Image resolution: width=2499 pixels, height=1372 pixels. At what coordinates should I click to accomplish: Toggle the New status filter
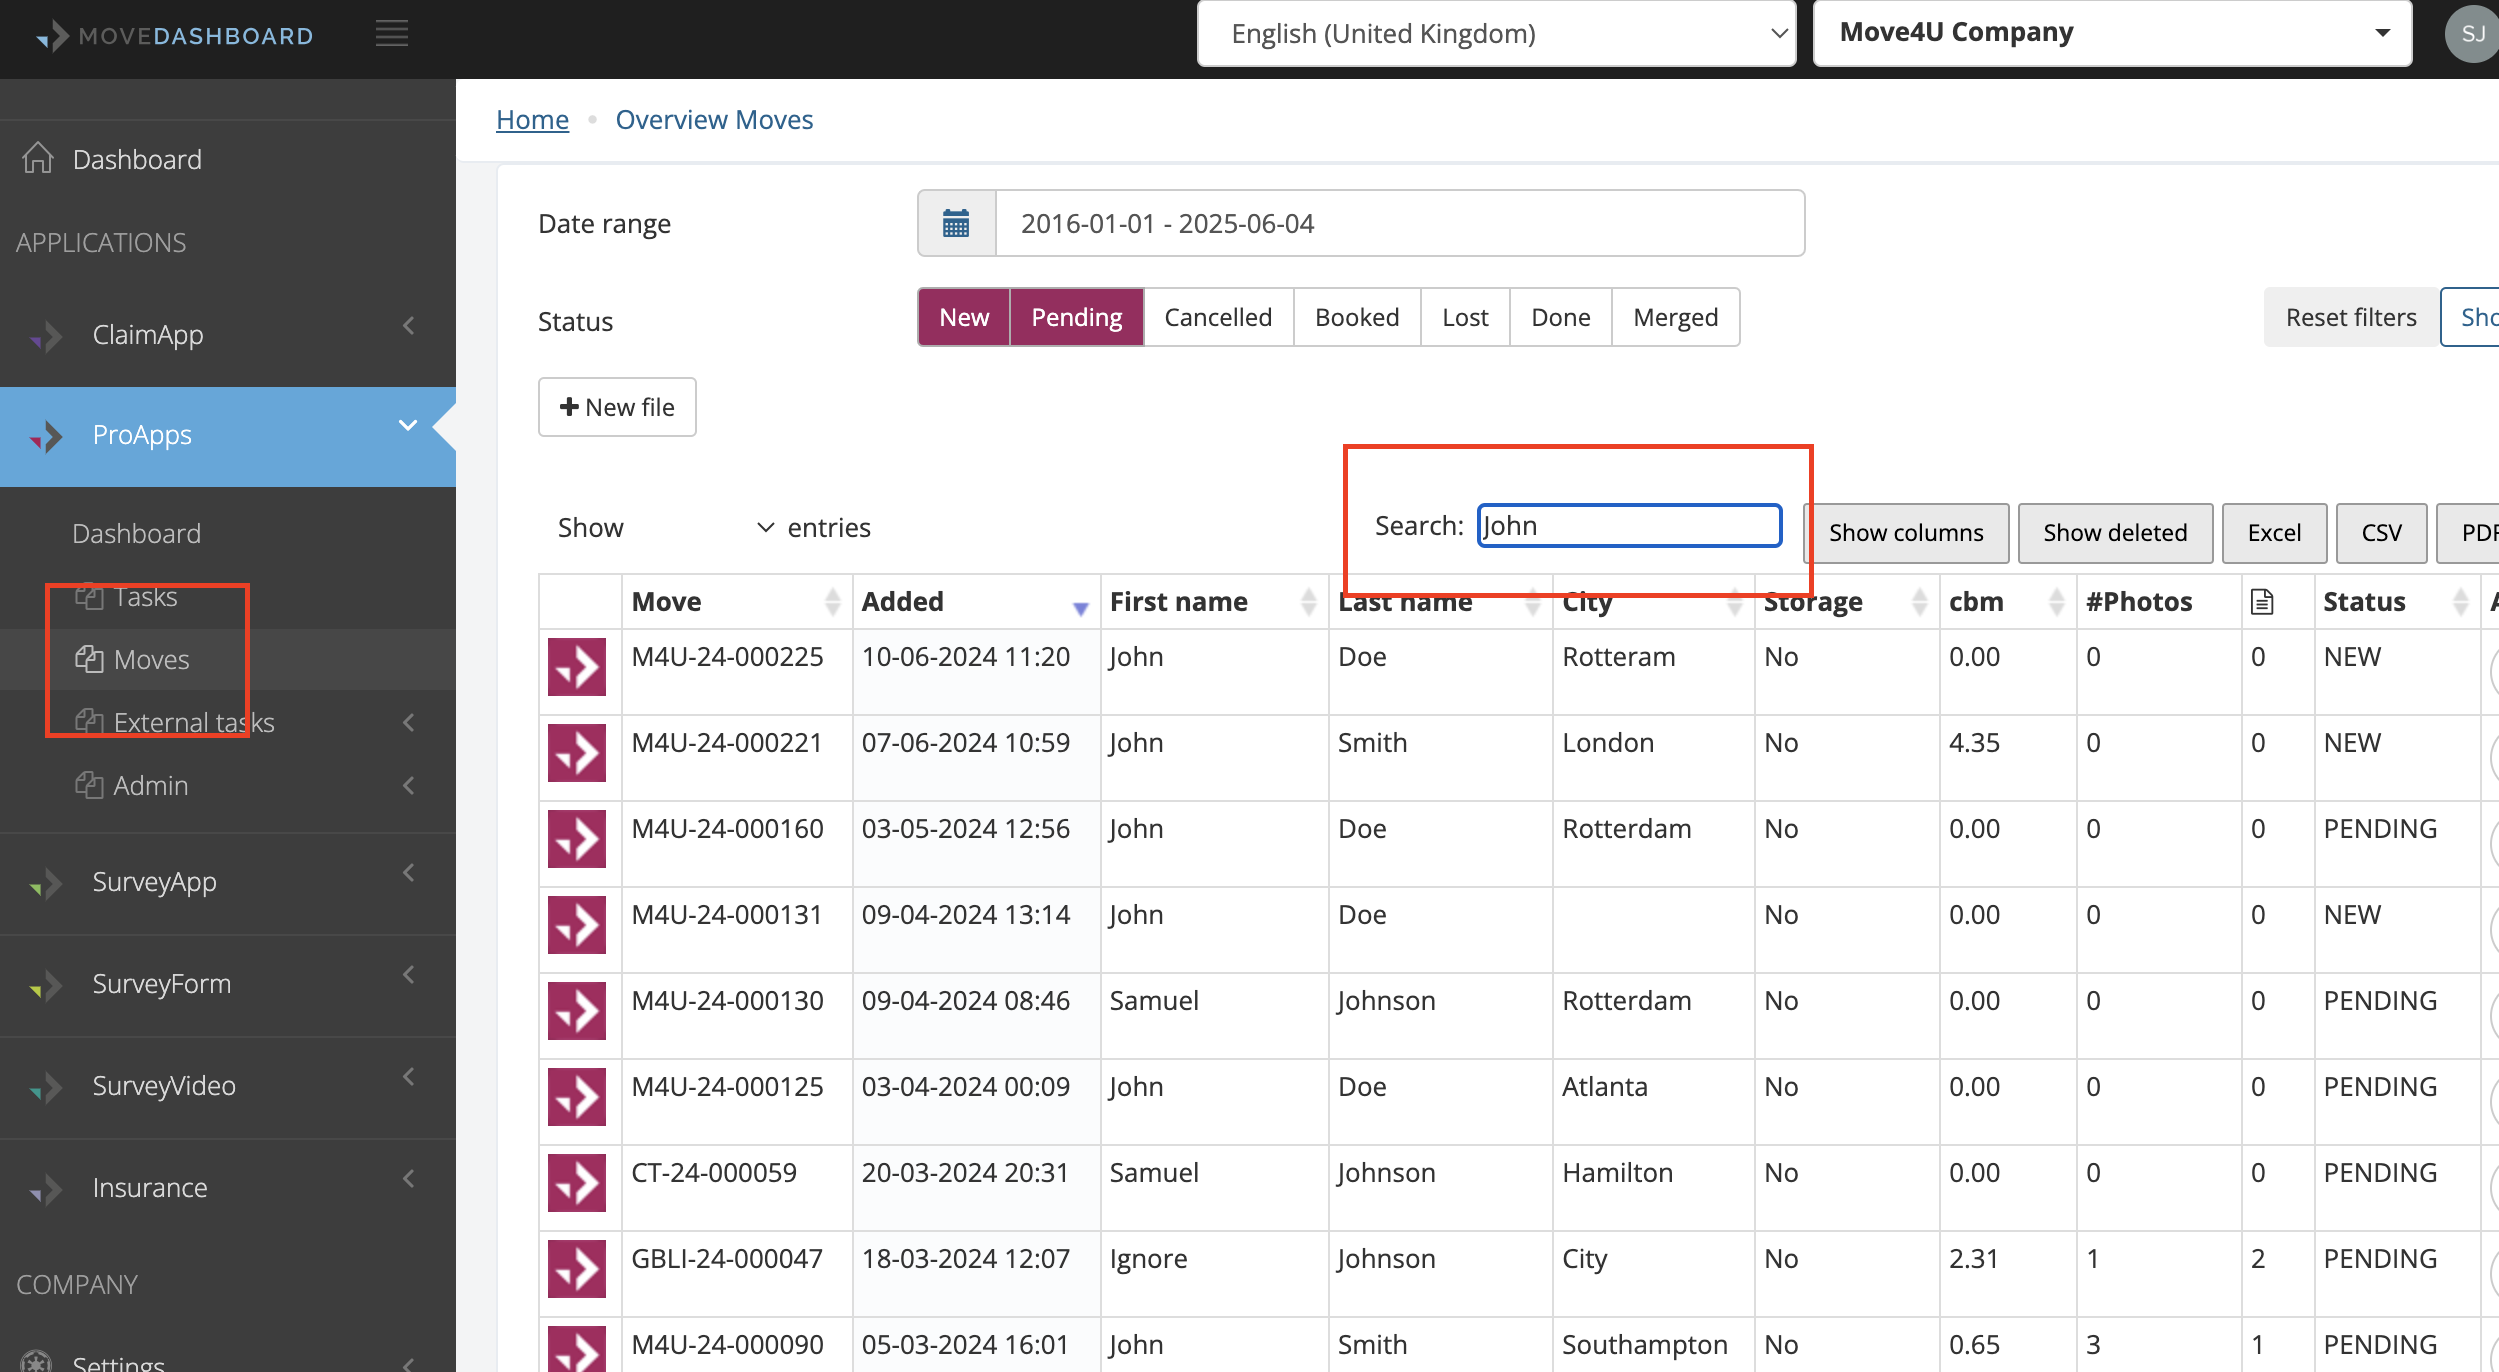964,317
